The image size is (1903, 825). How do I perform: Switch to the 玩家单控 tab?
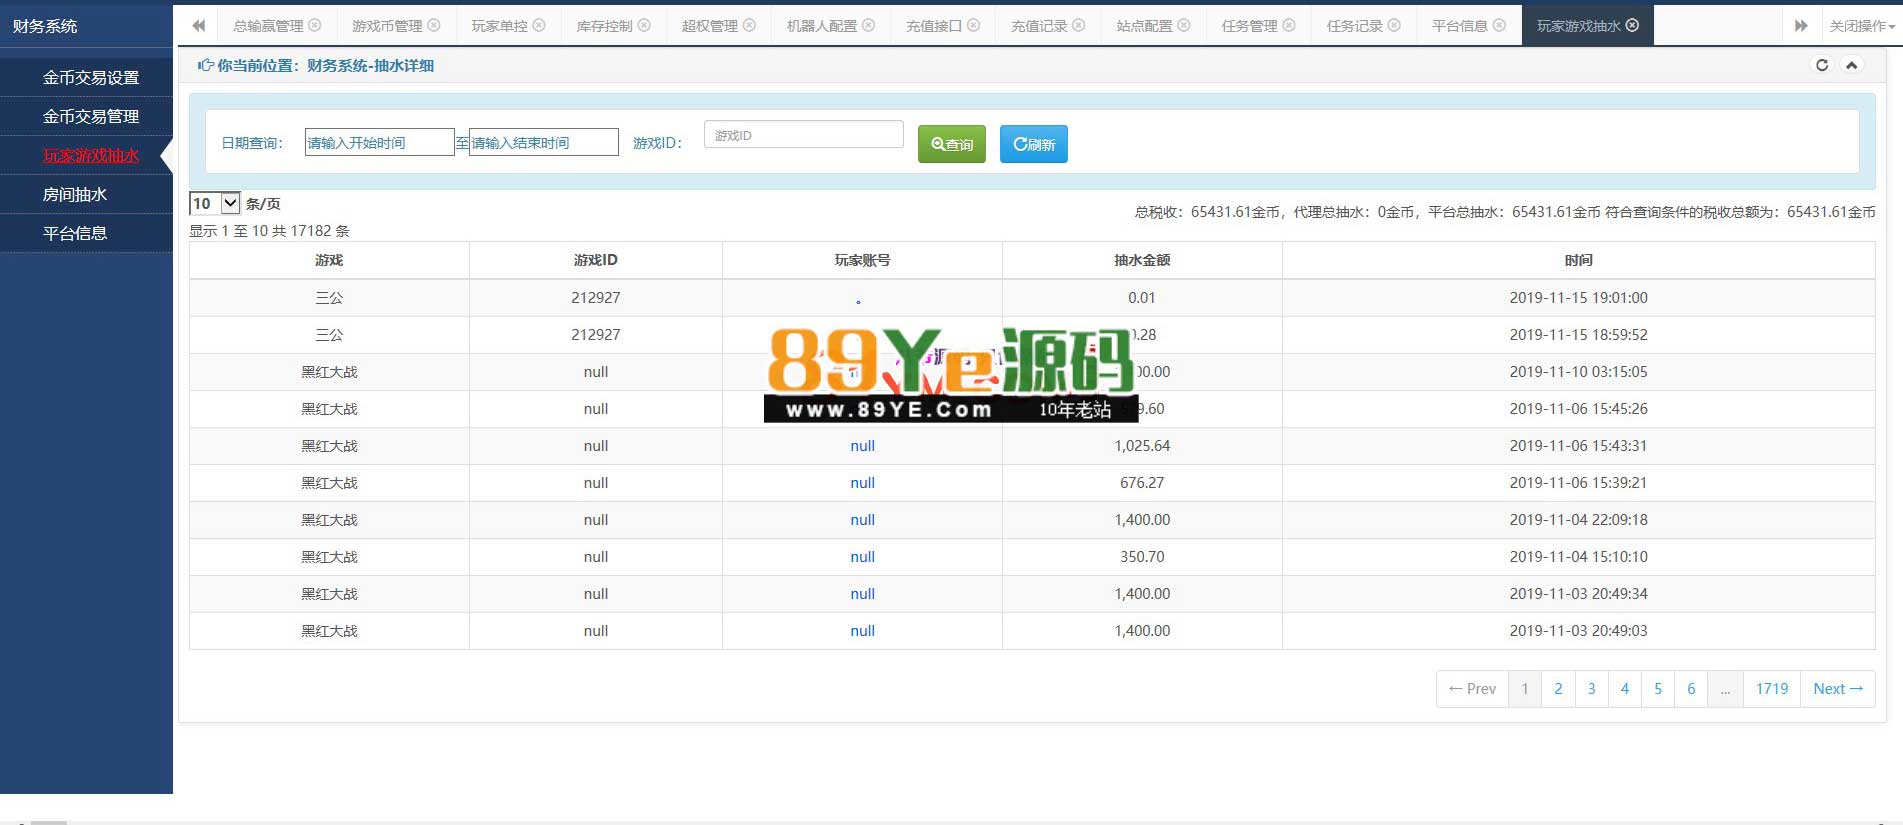(499, 26)
